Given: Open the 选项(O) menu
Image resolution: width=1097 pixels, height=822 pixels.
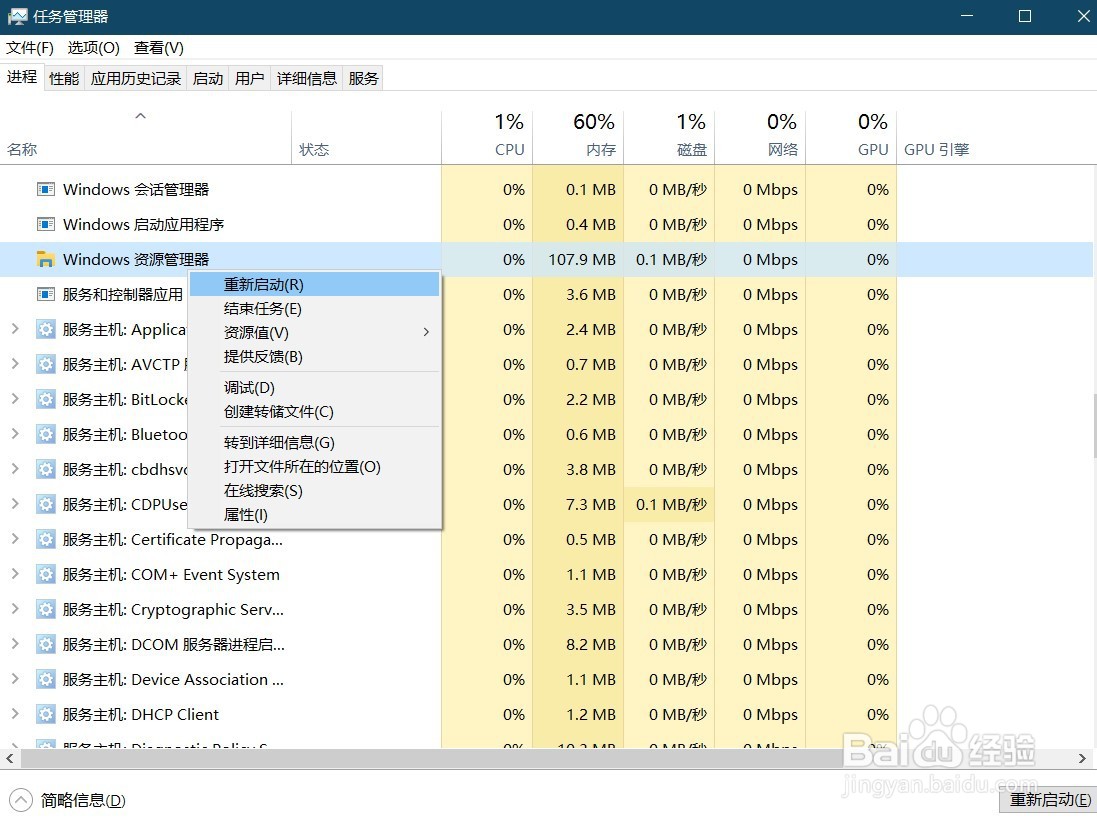Looking at the screenshot, I should (93, 48).
